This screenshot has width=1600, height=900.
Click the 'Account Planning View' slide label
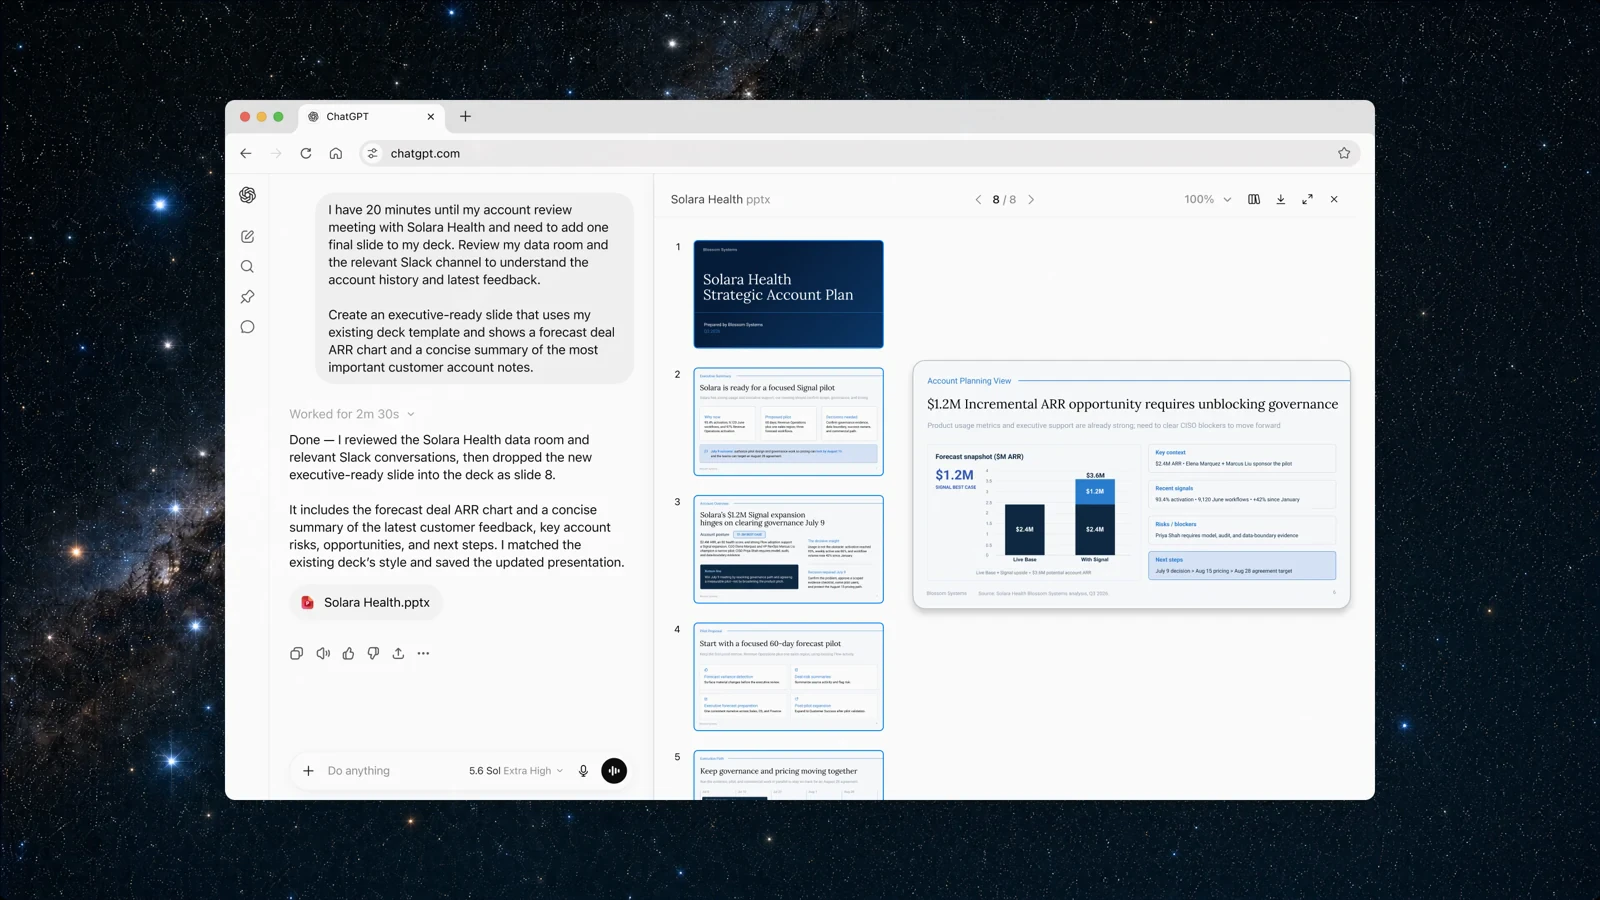point(969,381)
